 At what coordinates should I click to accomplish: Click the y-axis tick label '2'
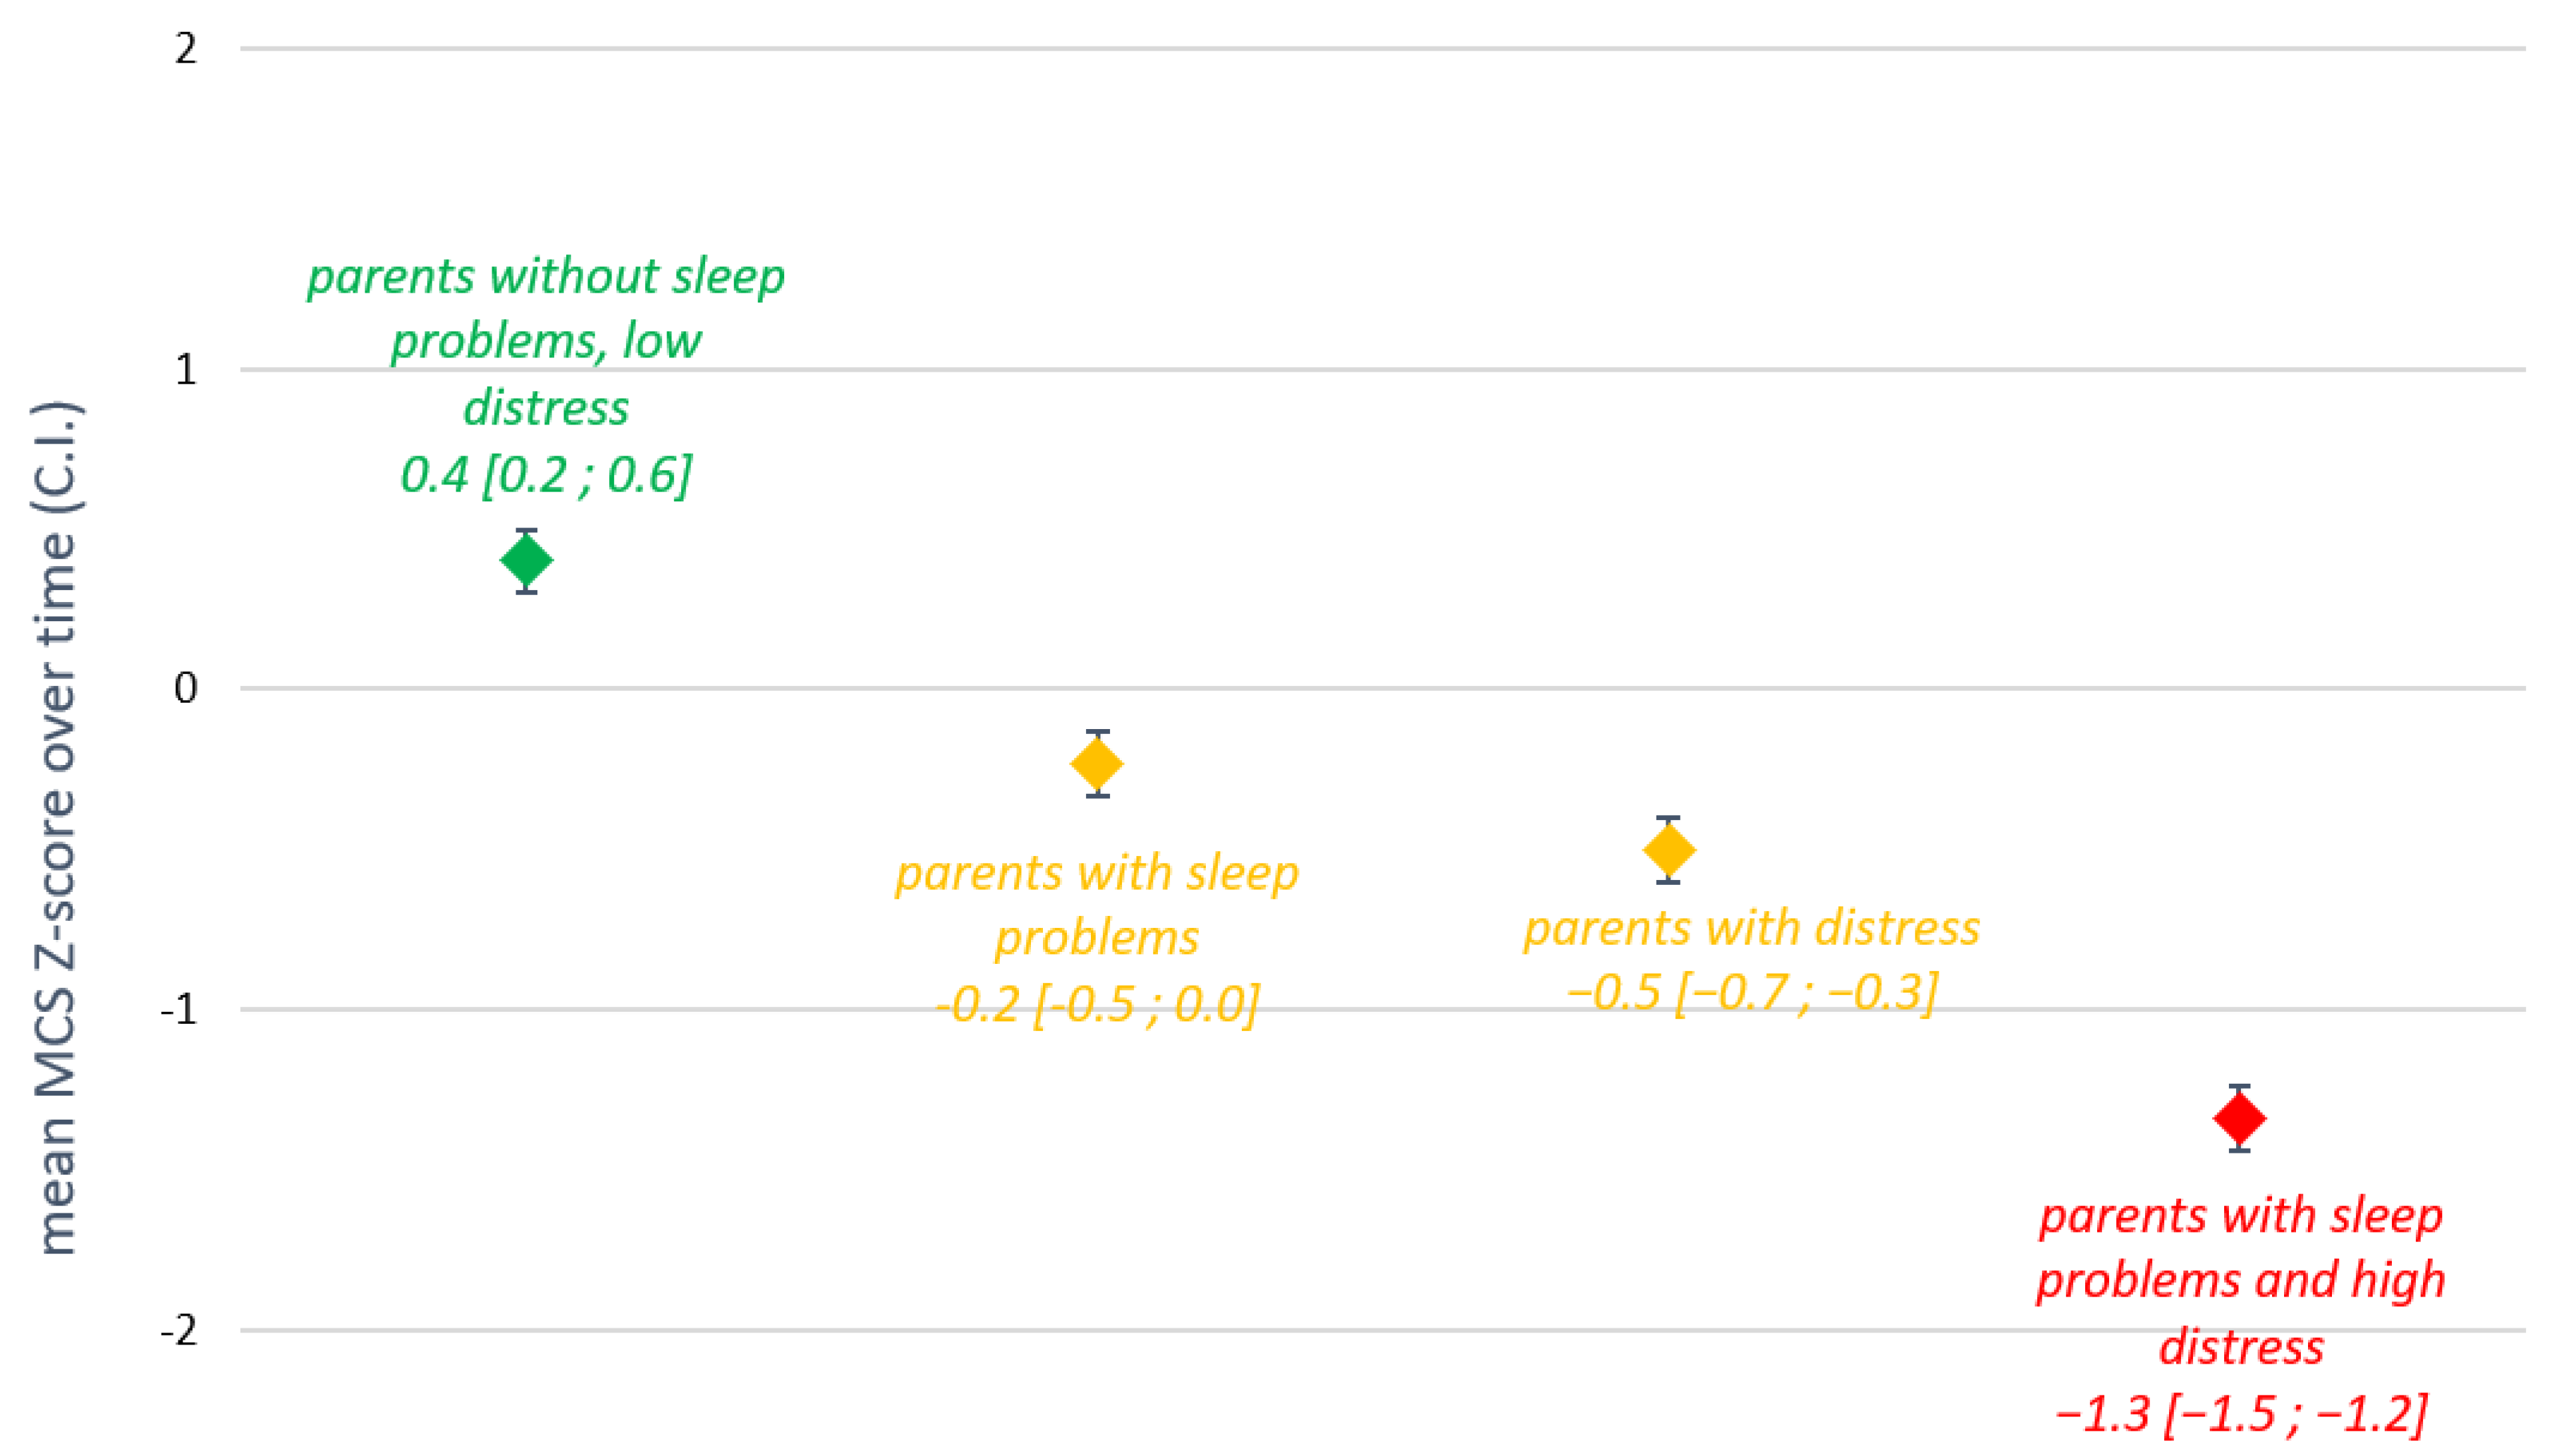pos(186,49)
